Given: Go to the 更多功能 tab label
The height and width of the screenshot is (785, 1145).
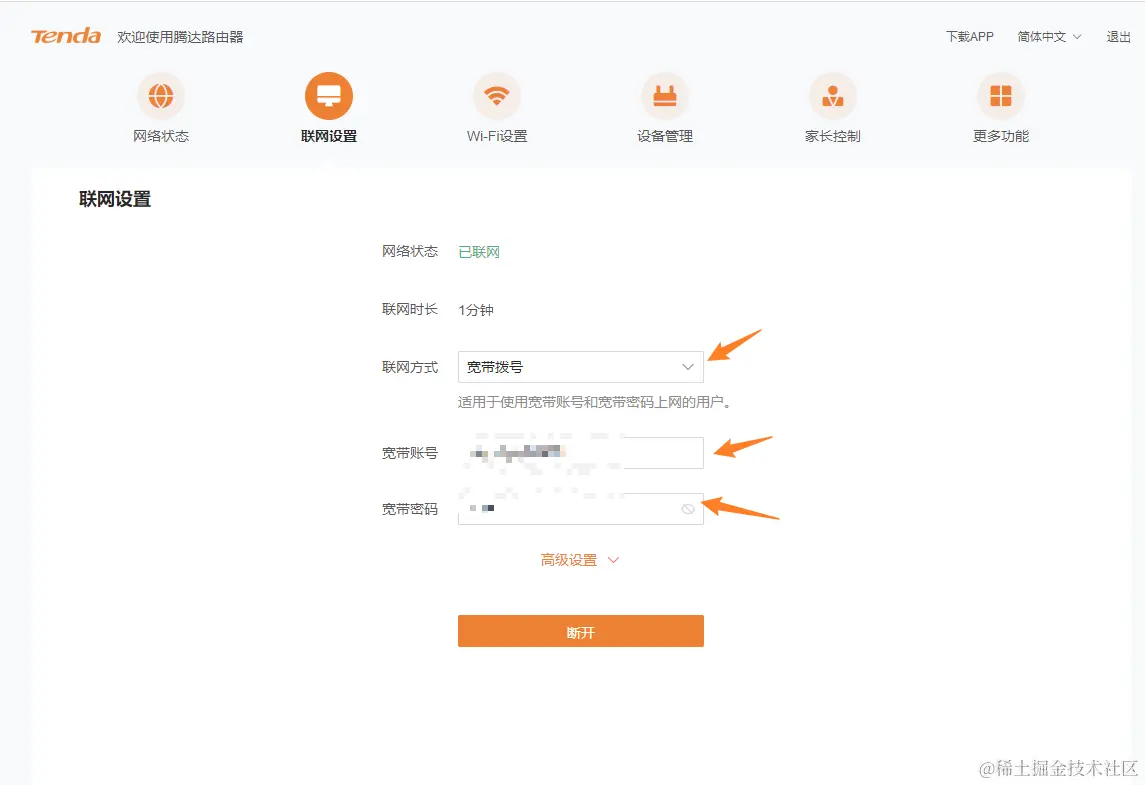Looking at the screenshot, I should tap(1000, 136).
